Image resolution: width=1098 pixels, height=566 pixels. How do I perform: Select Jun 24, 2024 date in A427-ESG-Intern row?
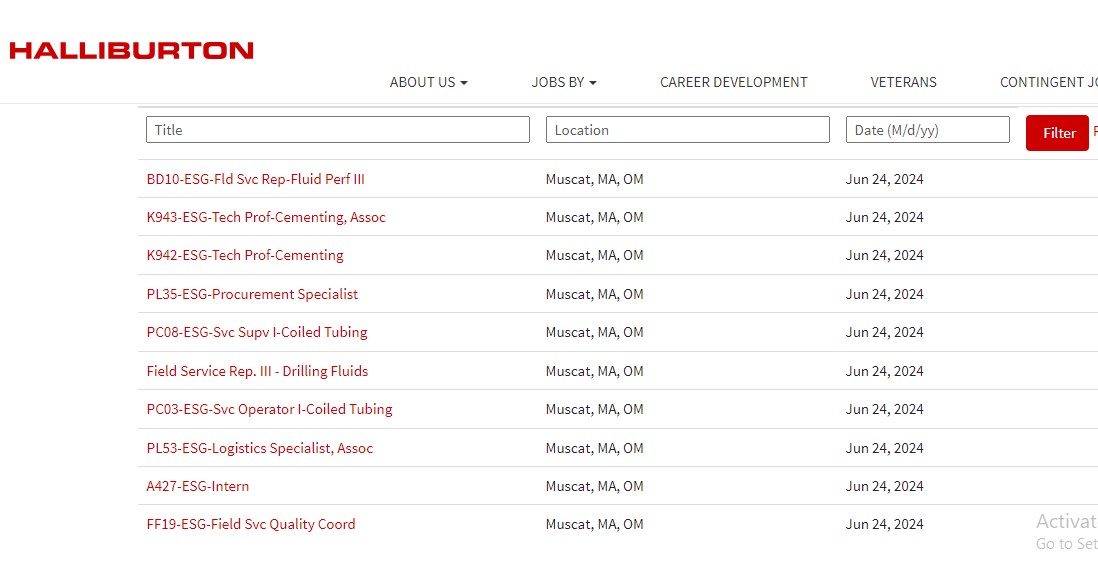click(884, 486)
